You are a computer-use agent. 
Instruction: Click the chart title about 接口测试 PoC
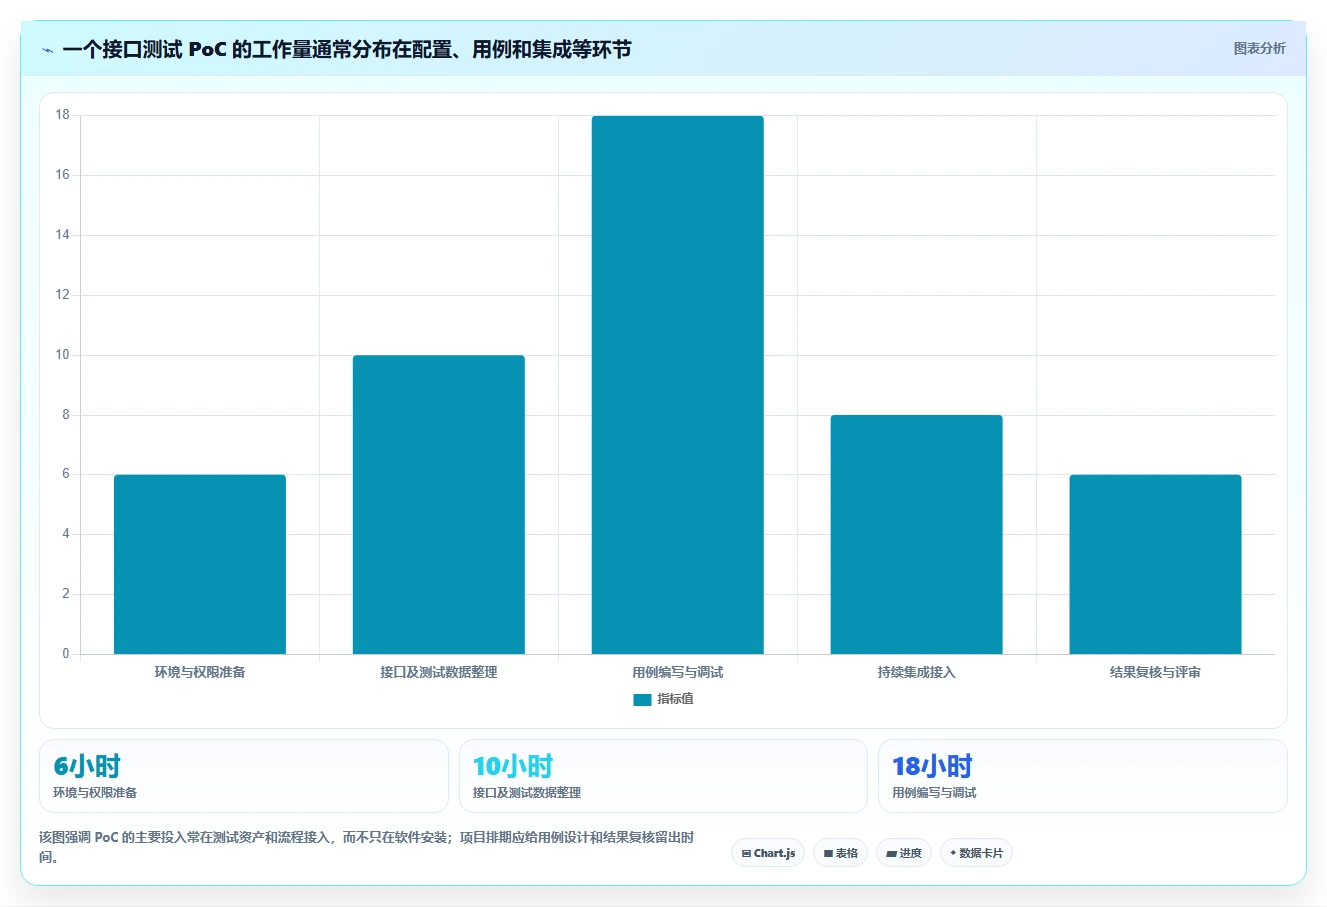[x=347, y=50]
